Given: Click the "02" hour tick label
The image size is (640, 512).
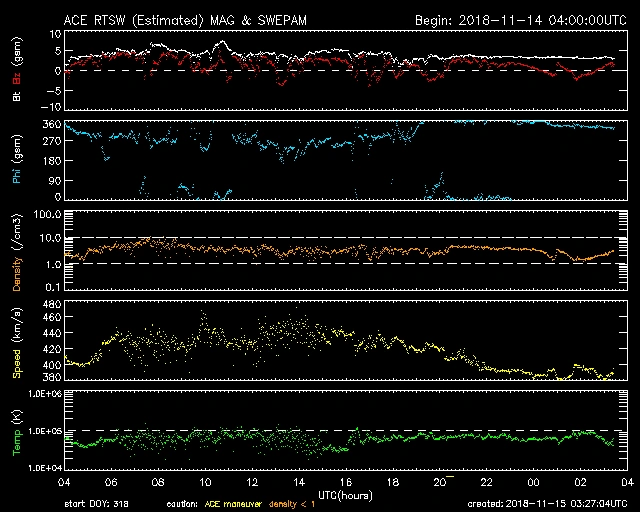Looking at the screenshot, I should tap(581, 482).
